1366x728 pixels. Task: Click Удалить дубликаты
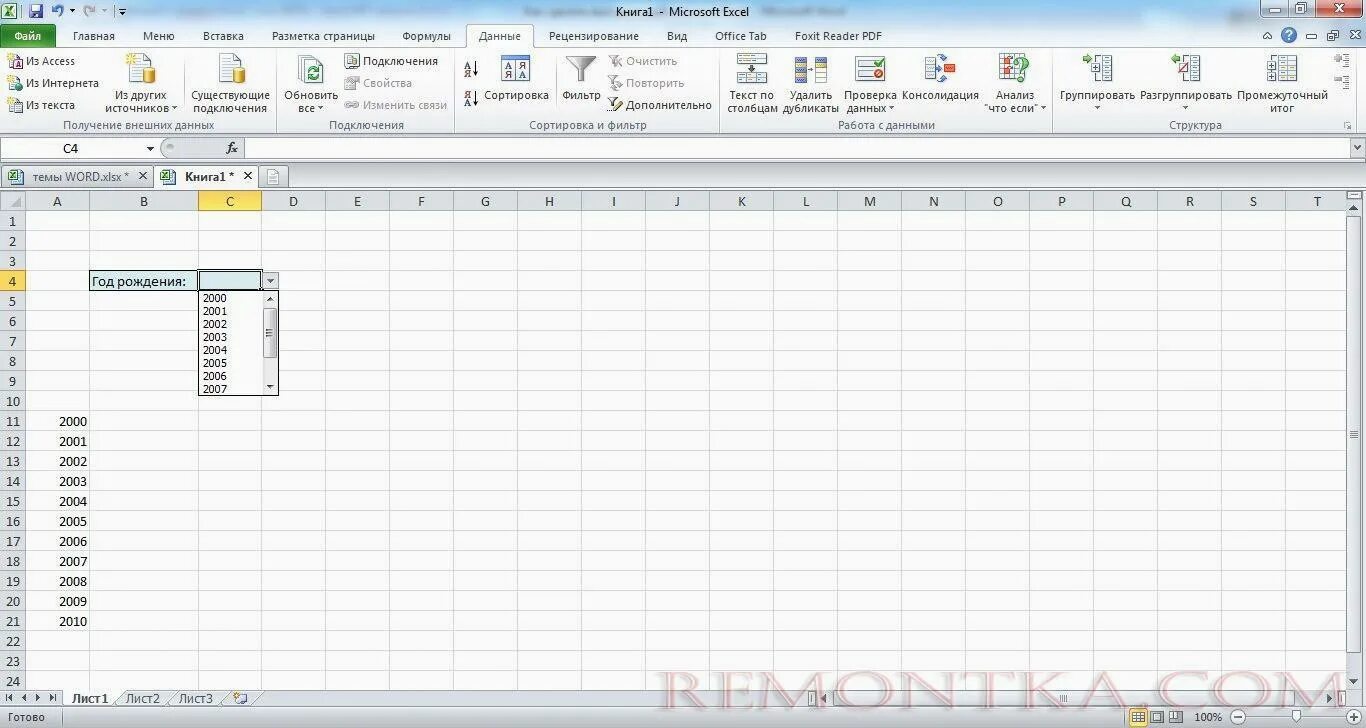pyautogui.click(x=810, y=84)
